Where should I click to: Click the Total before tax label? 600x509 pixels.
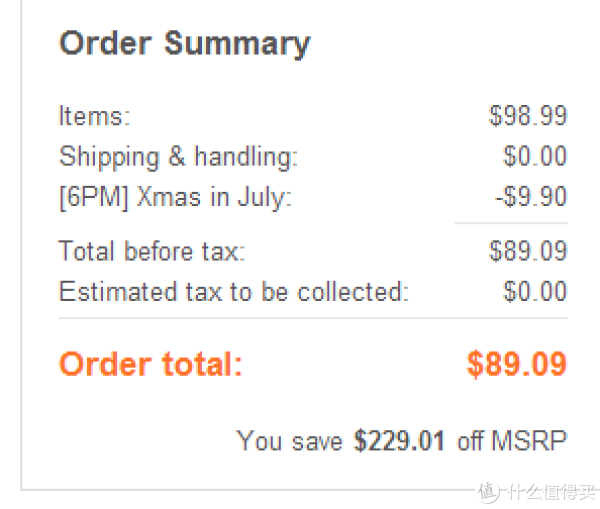coord(152,251)
